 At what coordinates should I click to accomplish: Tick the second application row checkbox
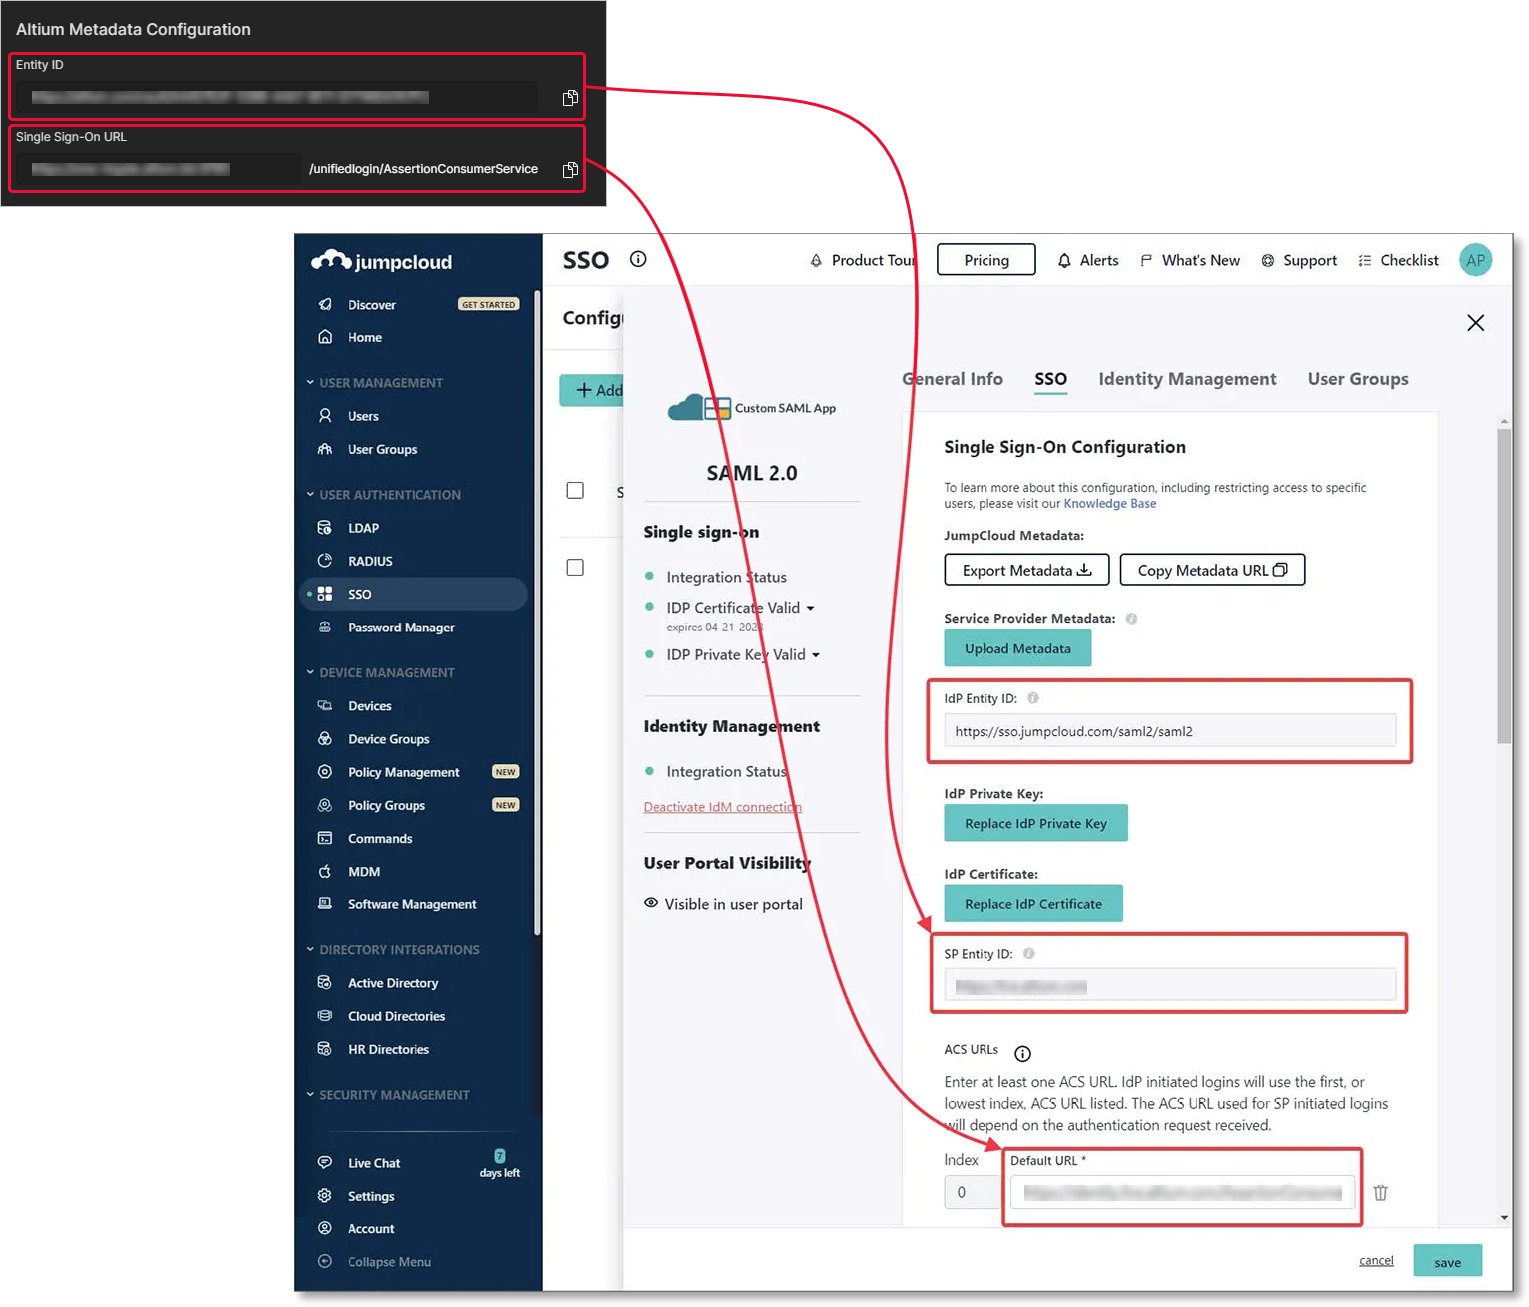[x=575, y=568]
